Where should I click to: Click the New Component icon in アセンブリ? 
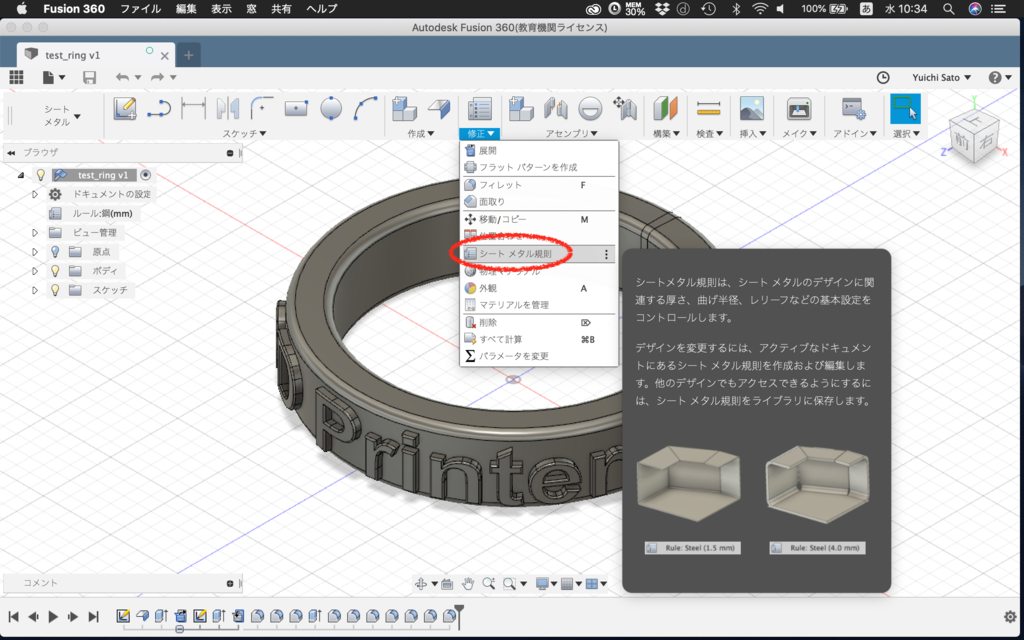521,108
